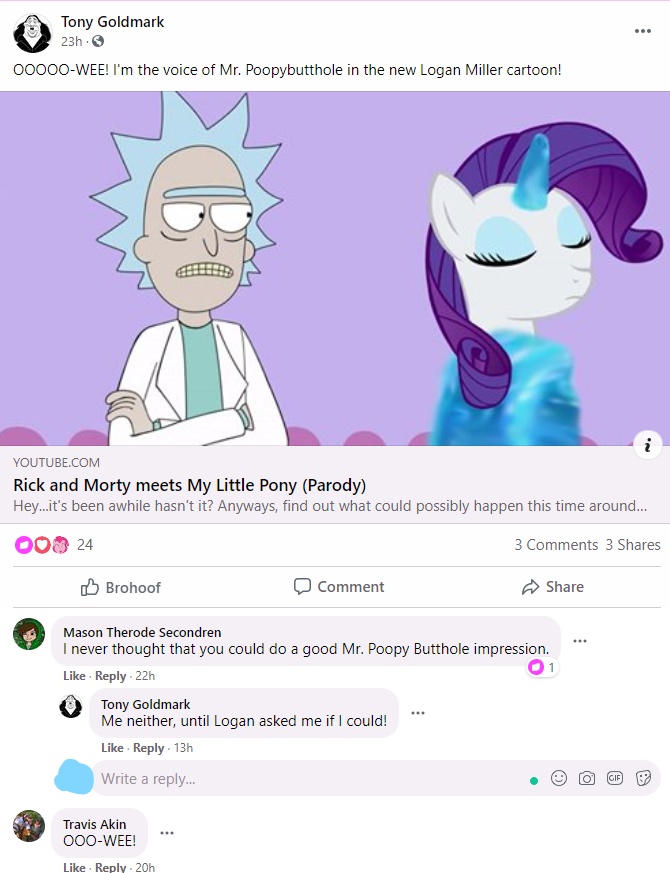Image resolution: width=670 pixels, height=873 pixels.
Task: Open Rick and Rarity video thumbnail
Action: click(335, 268)
